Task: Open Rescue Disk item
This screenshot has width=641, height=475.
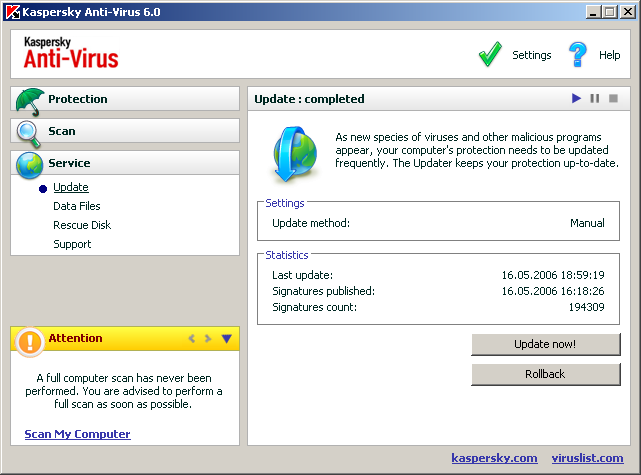Action: coord(82,225)
